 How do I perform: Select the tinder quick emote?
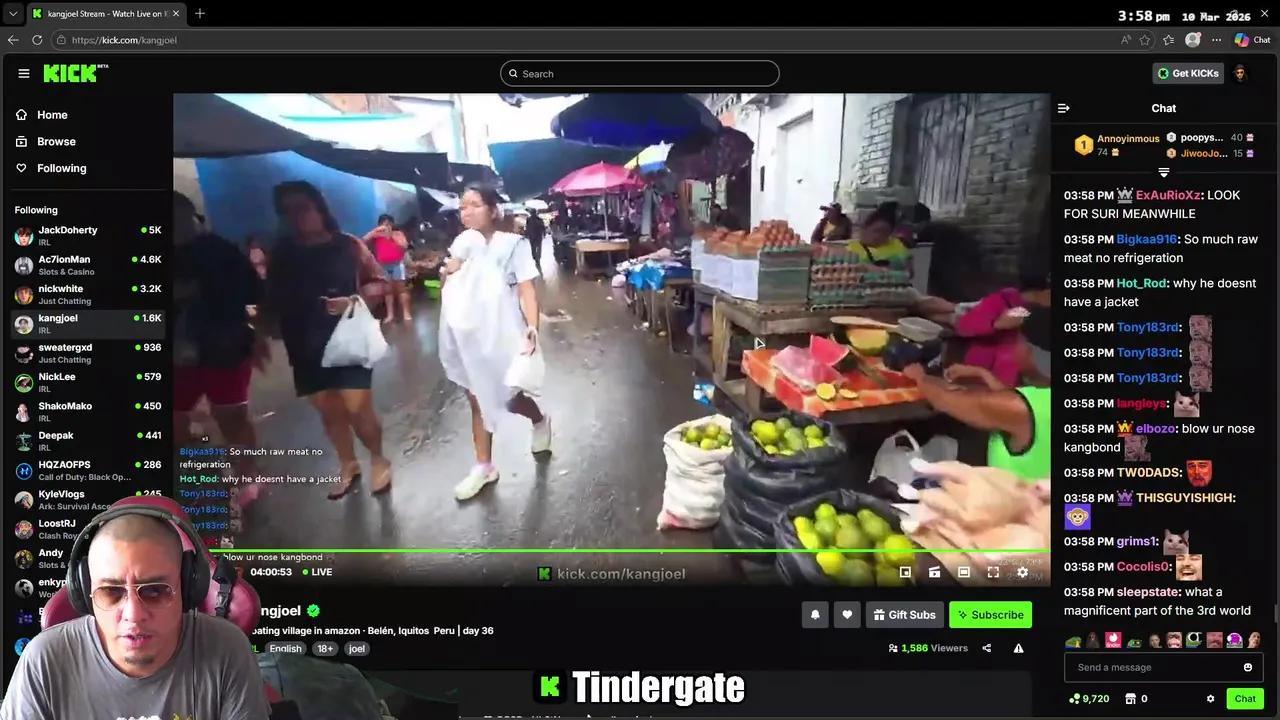point(1113,640)
